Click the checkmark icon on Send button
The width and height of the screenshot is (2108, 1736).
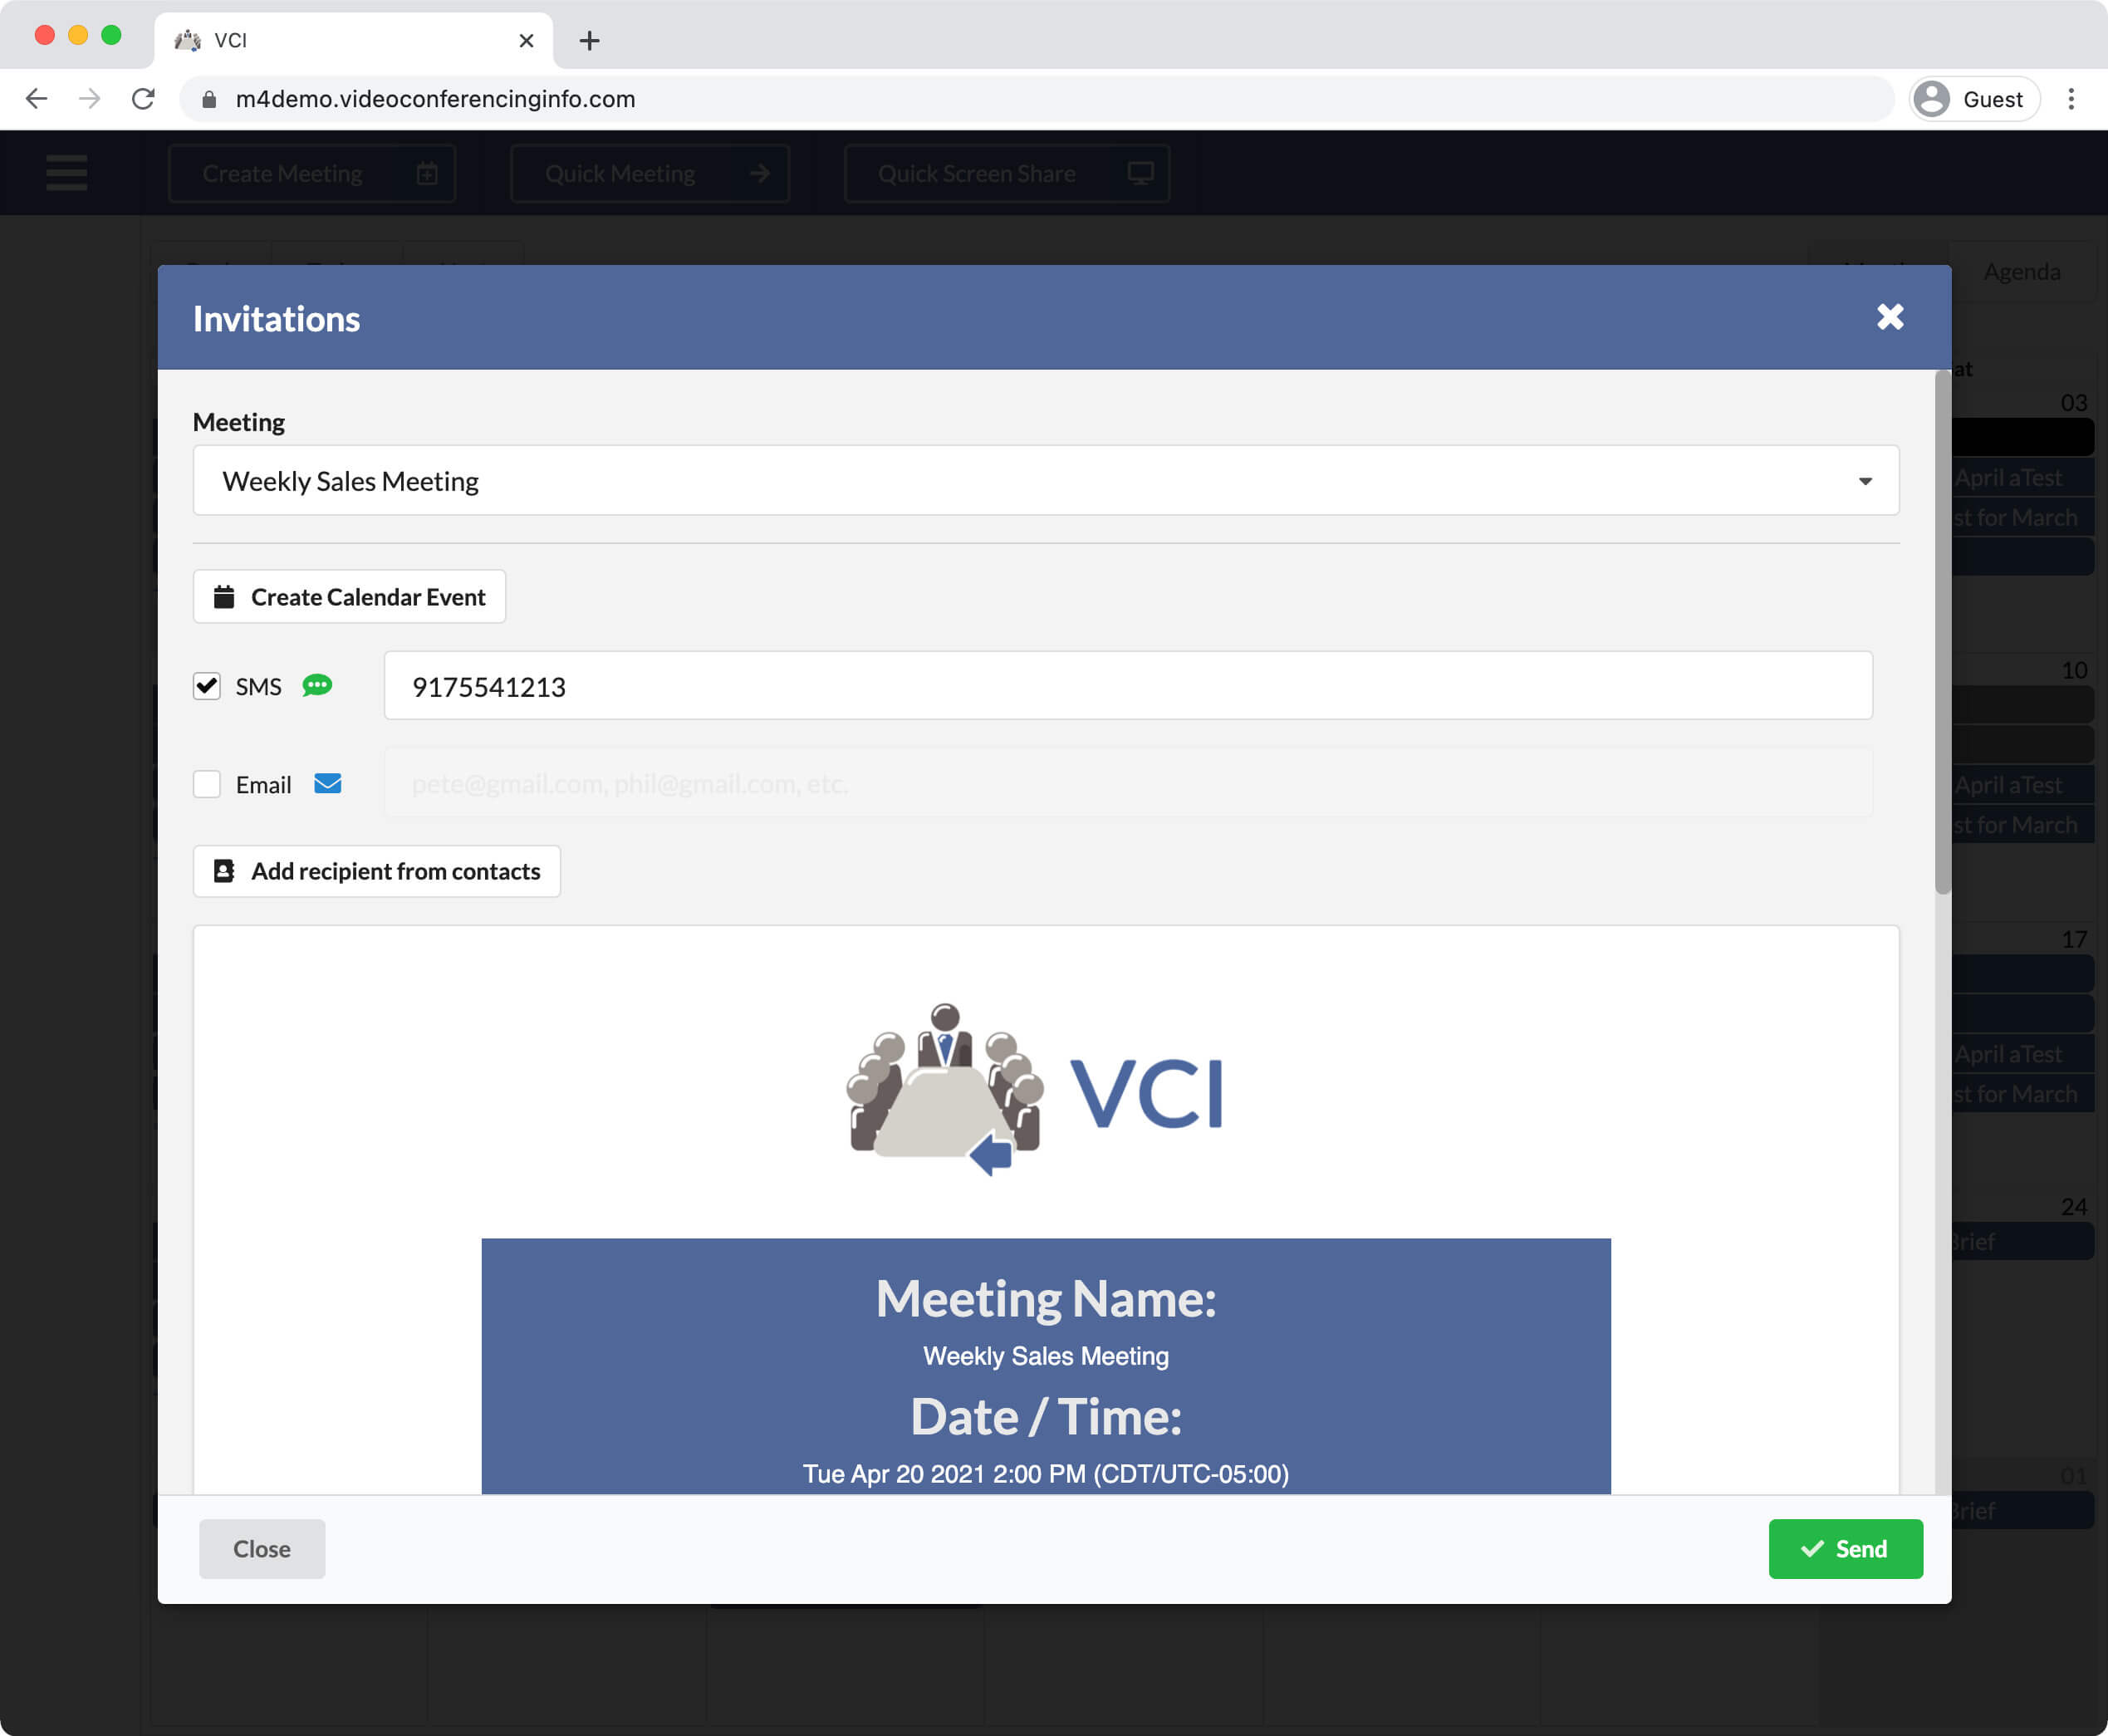(x=1812, y=1549)
